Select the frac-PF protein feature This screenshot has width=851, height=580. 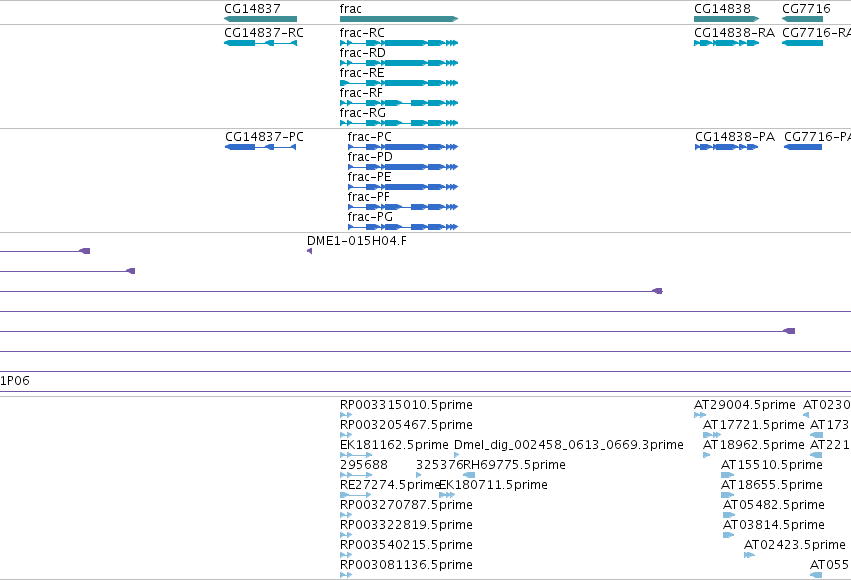403,207
